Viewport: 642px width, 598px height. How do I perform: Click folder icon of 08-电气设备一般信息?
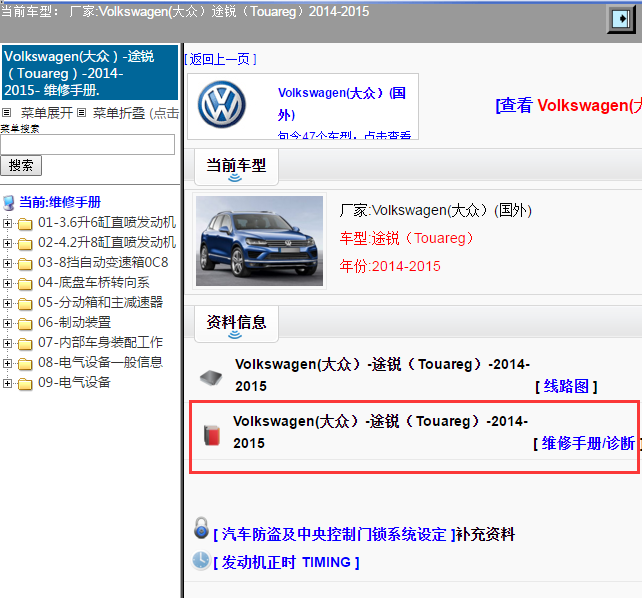[x=25, y=364]
